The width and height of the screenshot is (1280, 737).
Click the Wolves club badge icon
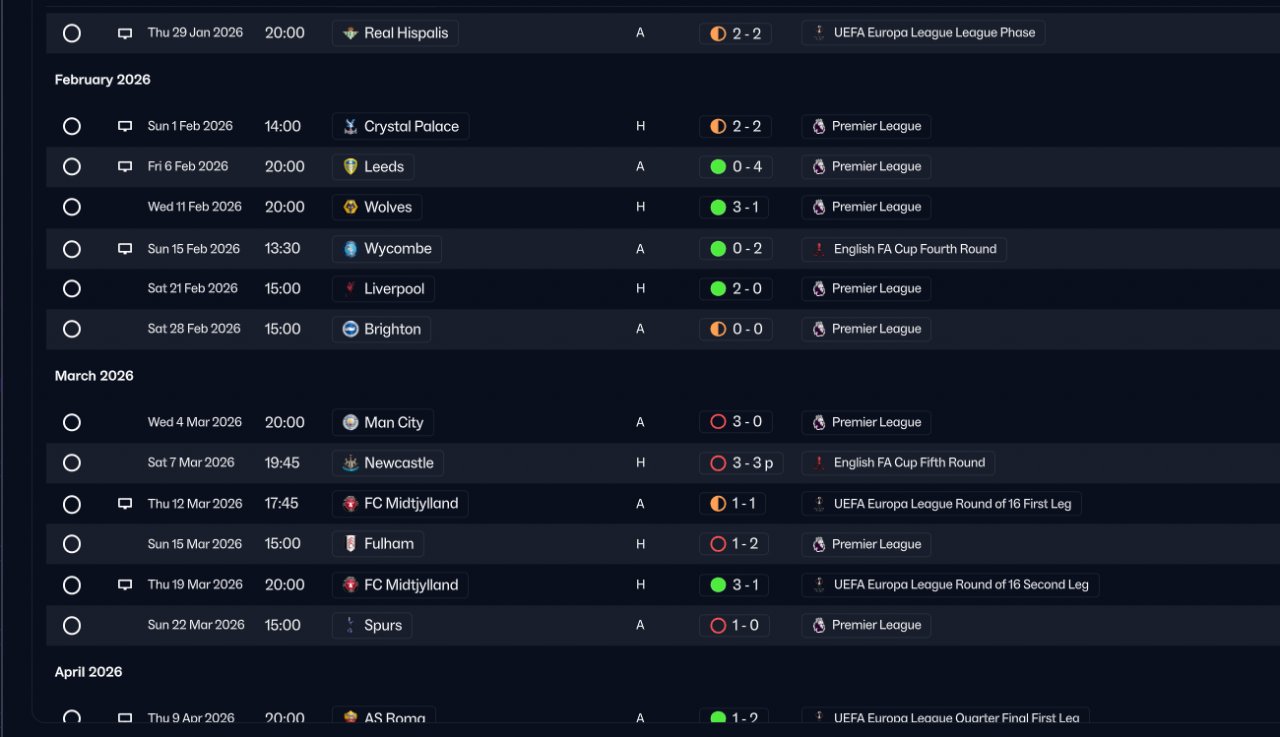(x=350, y=207)
